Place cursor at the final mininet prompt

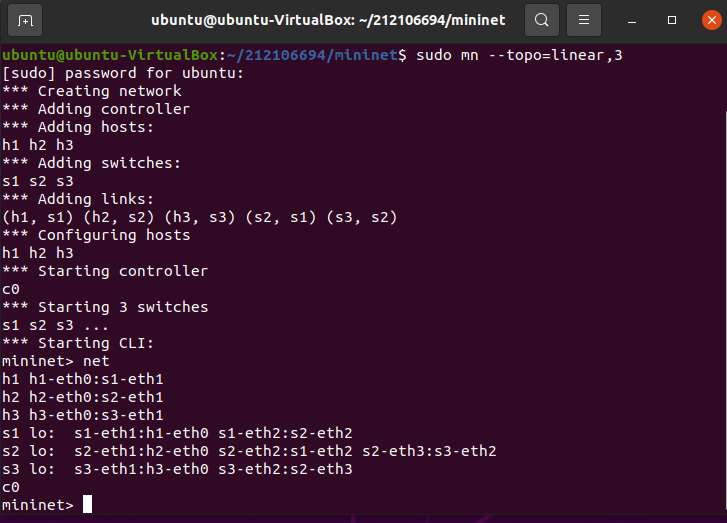click(x=87, y=504)
